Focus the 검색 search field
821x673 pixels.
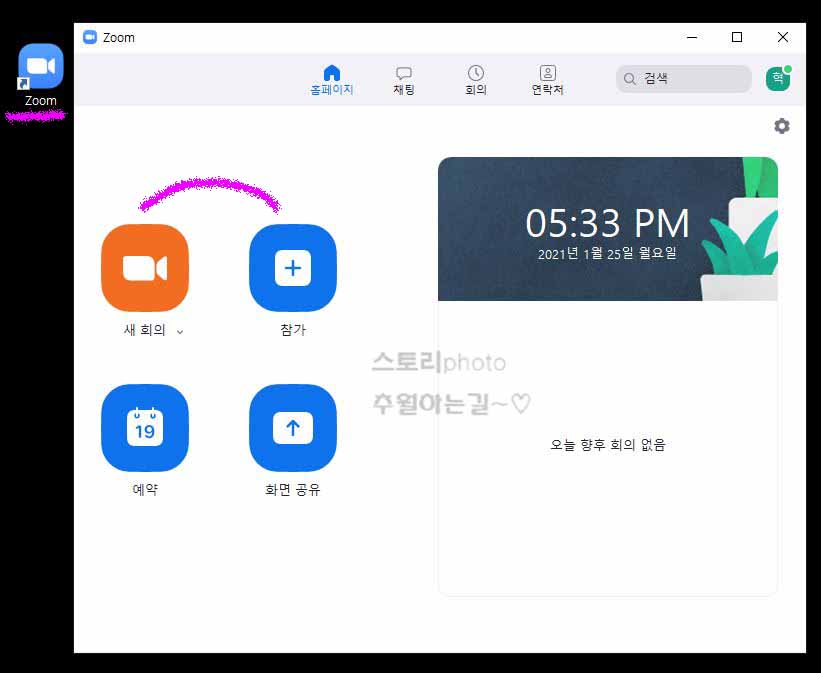(x=684, y=79)
